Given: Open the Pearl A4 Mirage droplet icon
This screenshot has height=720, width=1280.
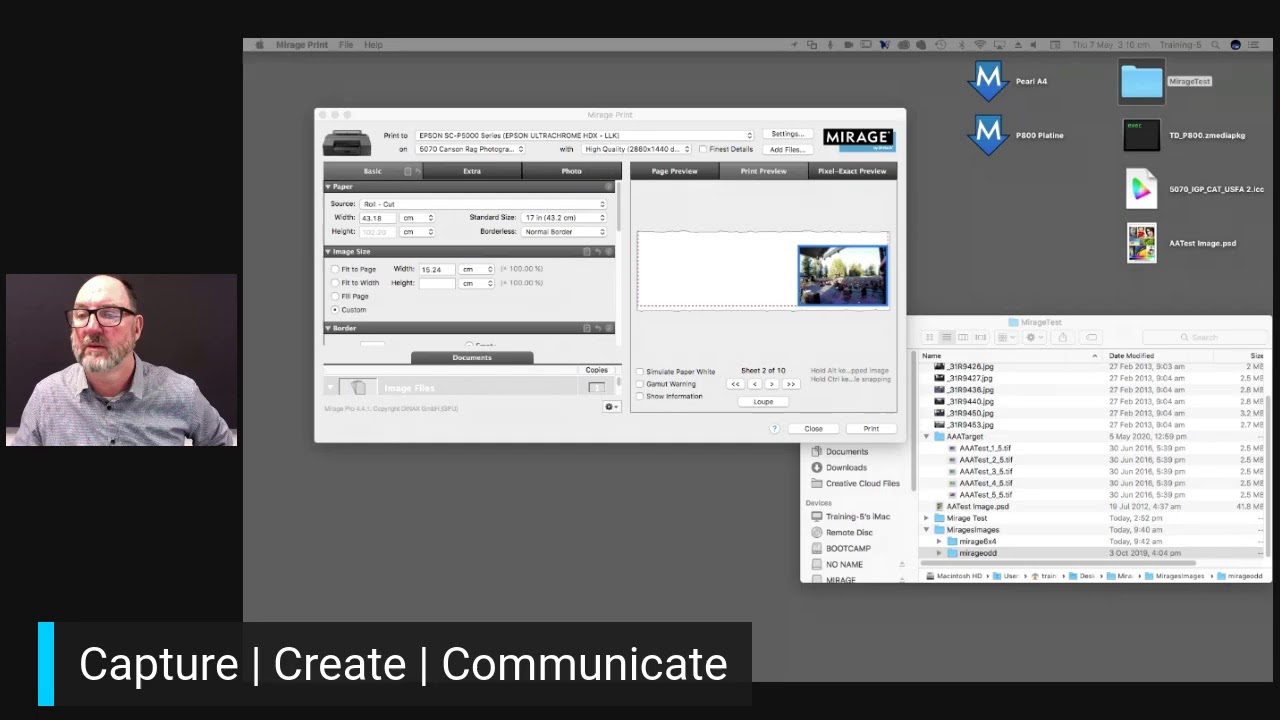Looking at the screenshot, I should point(988,81).
